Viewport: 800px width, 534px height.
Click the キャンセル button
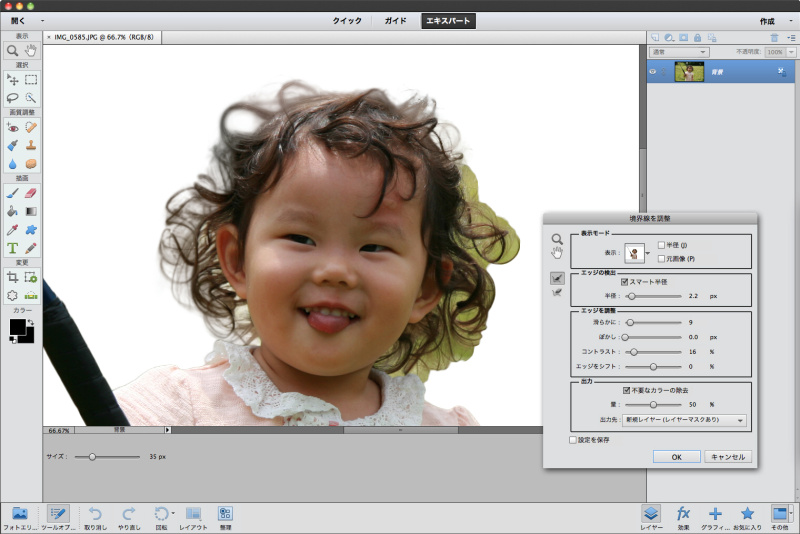tap(728, 457)
